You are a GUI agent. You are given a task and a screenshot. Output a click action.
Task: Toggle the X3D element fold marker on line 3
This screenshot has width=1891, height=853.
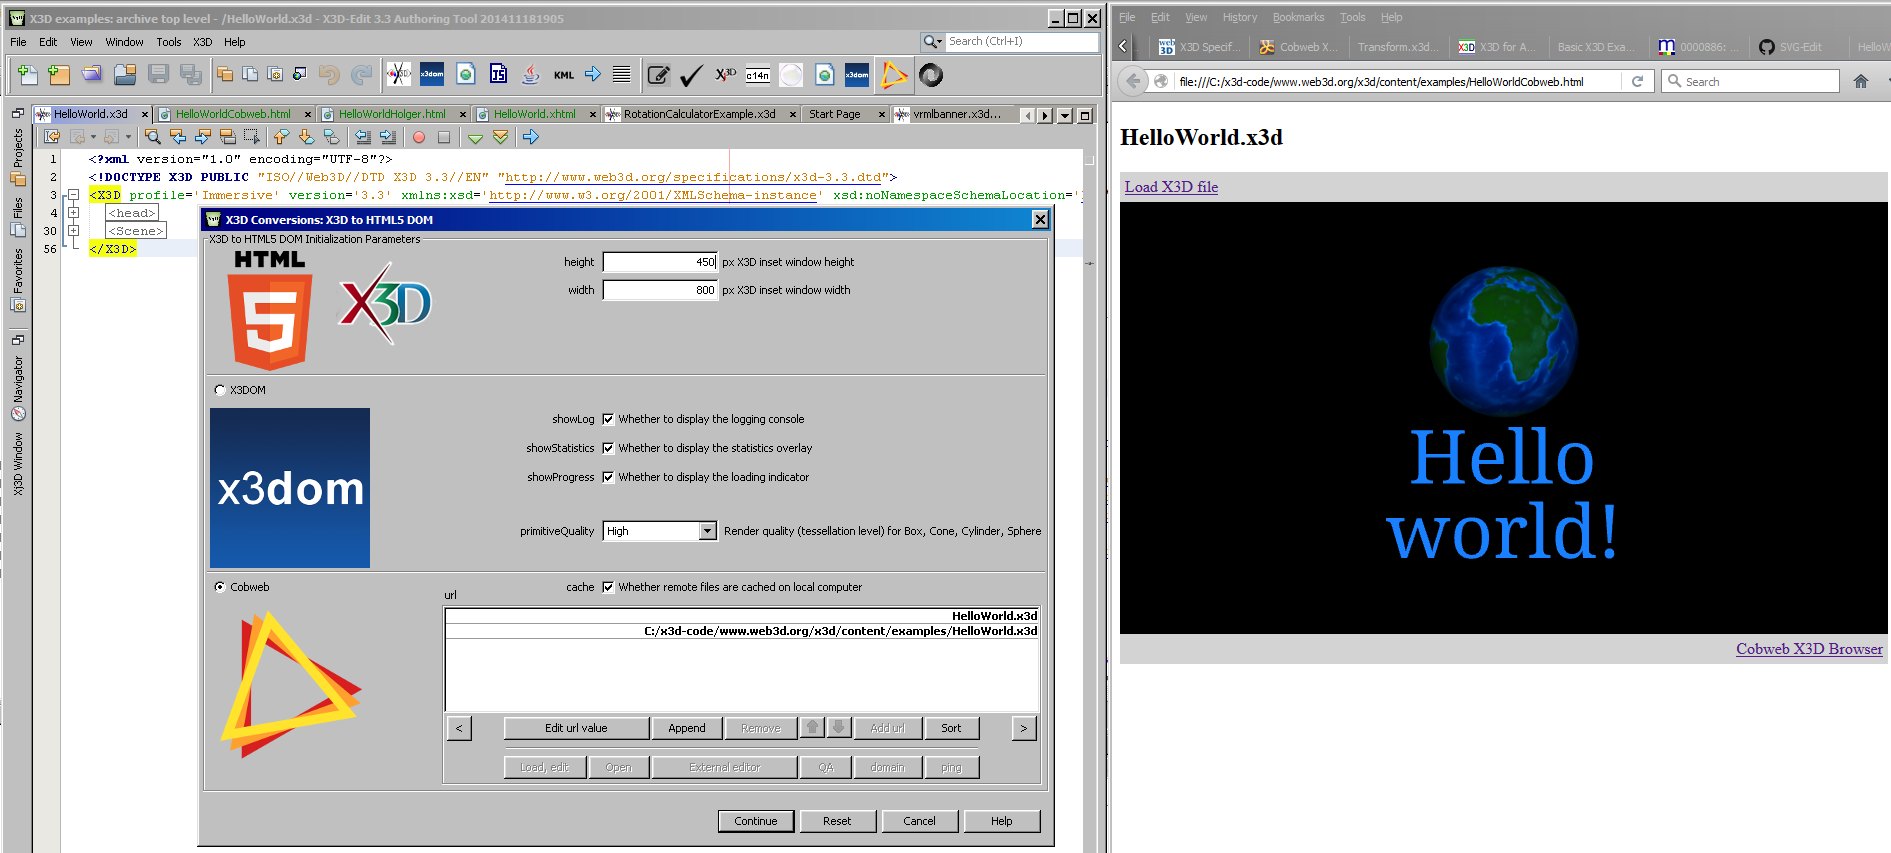73,195
